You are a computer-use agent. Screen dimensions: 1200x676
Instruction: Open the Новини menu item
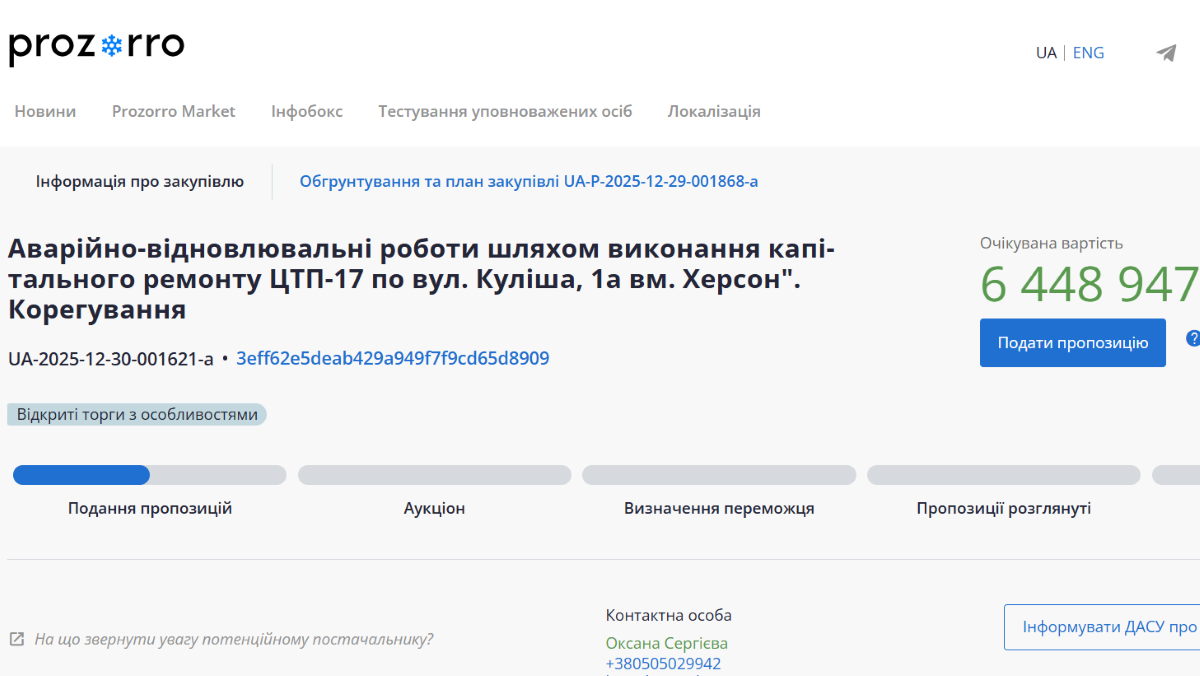(45, 111)
